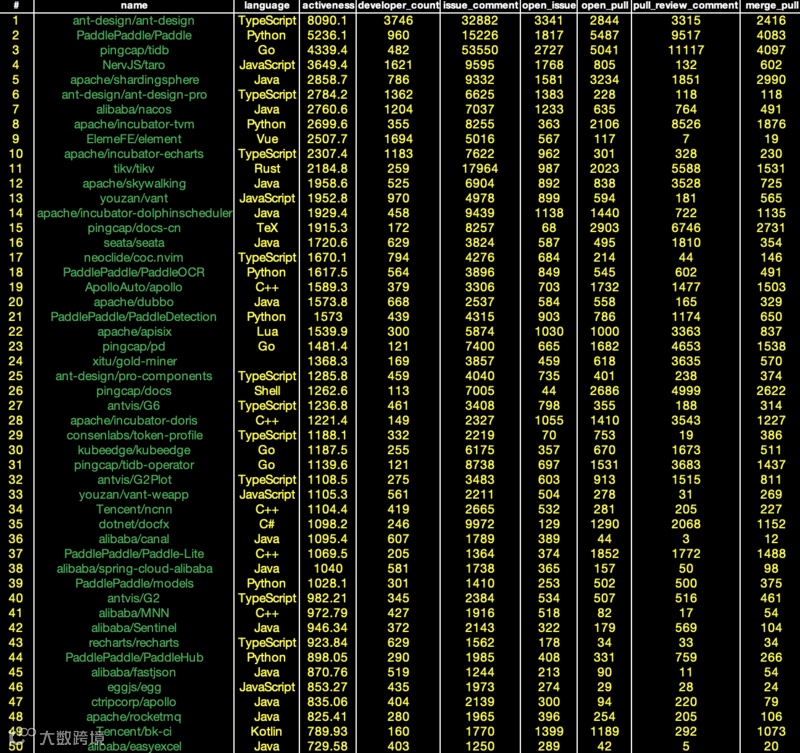Viewport: 800px width, 753px height.
Task: Click alibaba/fastjson repository name
Action: click(134, 672)
